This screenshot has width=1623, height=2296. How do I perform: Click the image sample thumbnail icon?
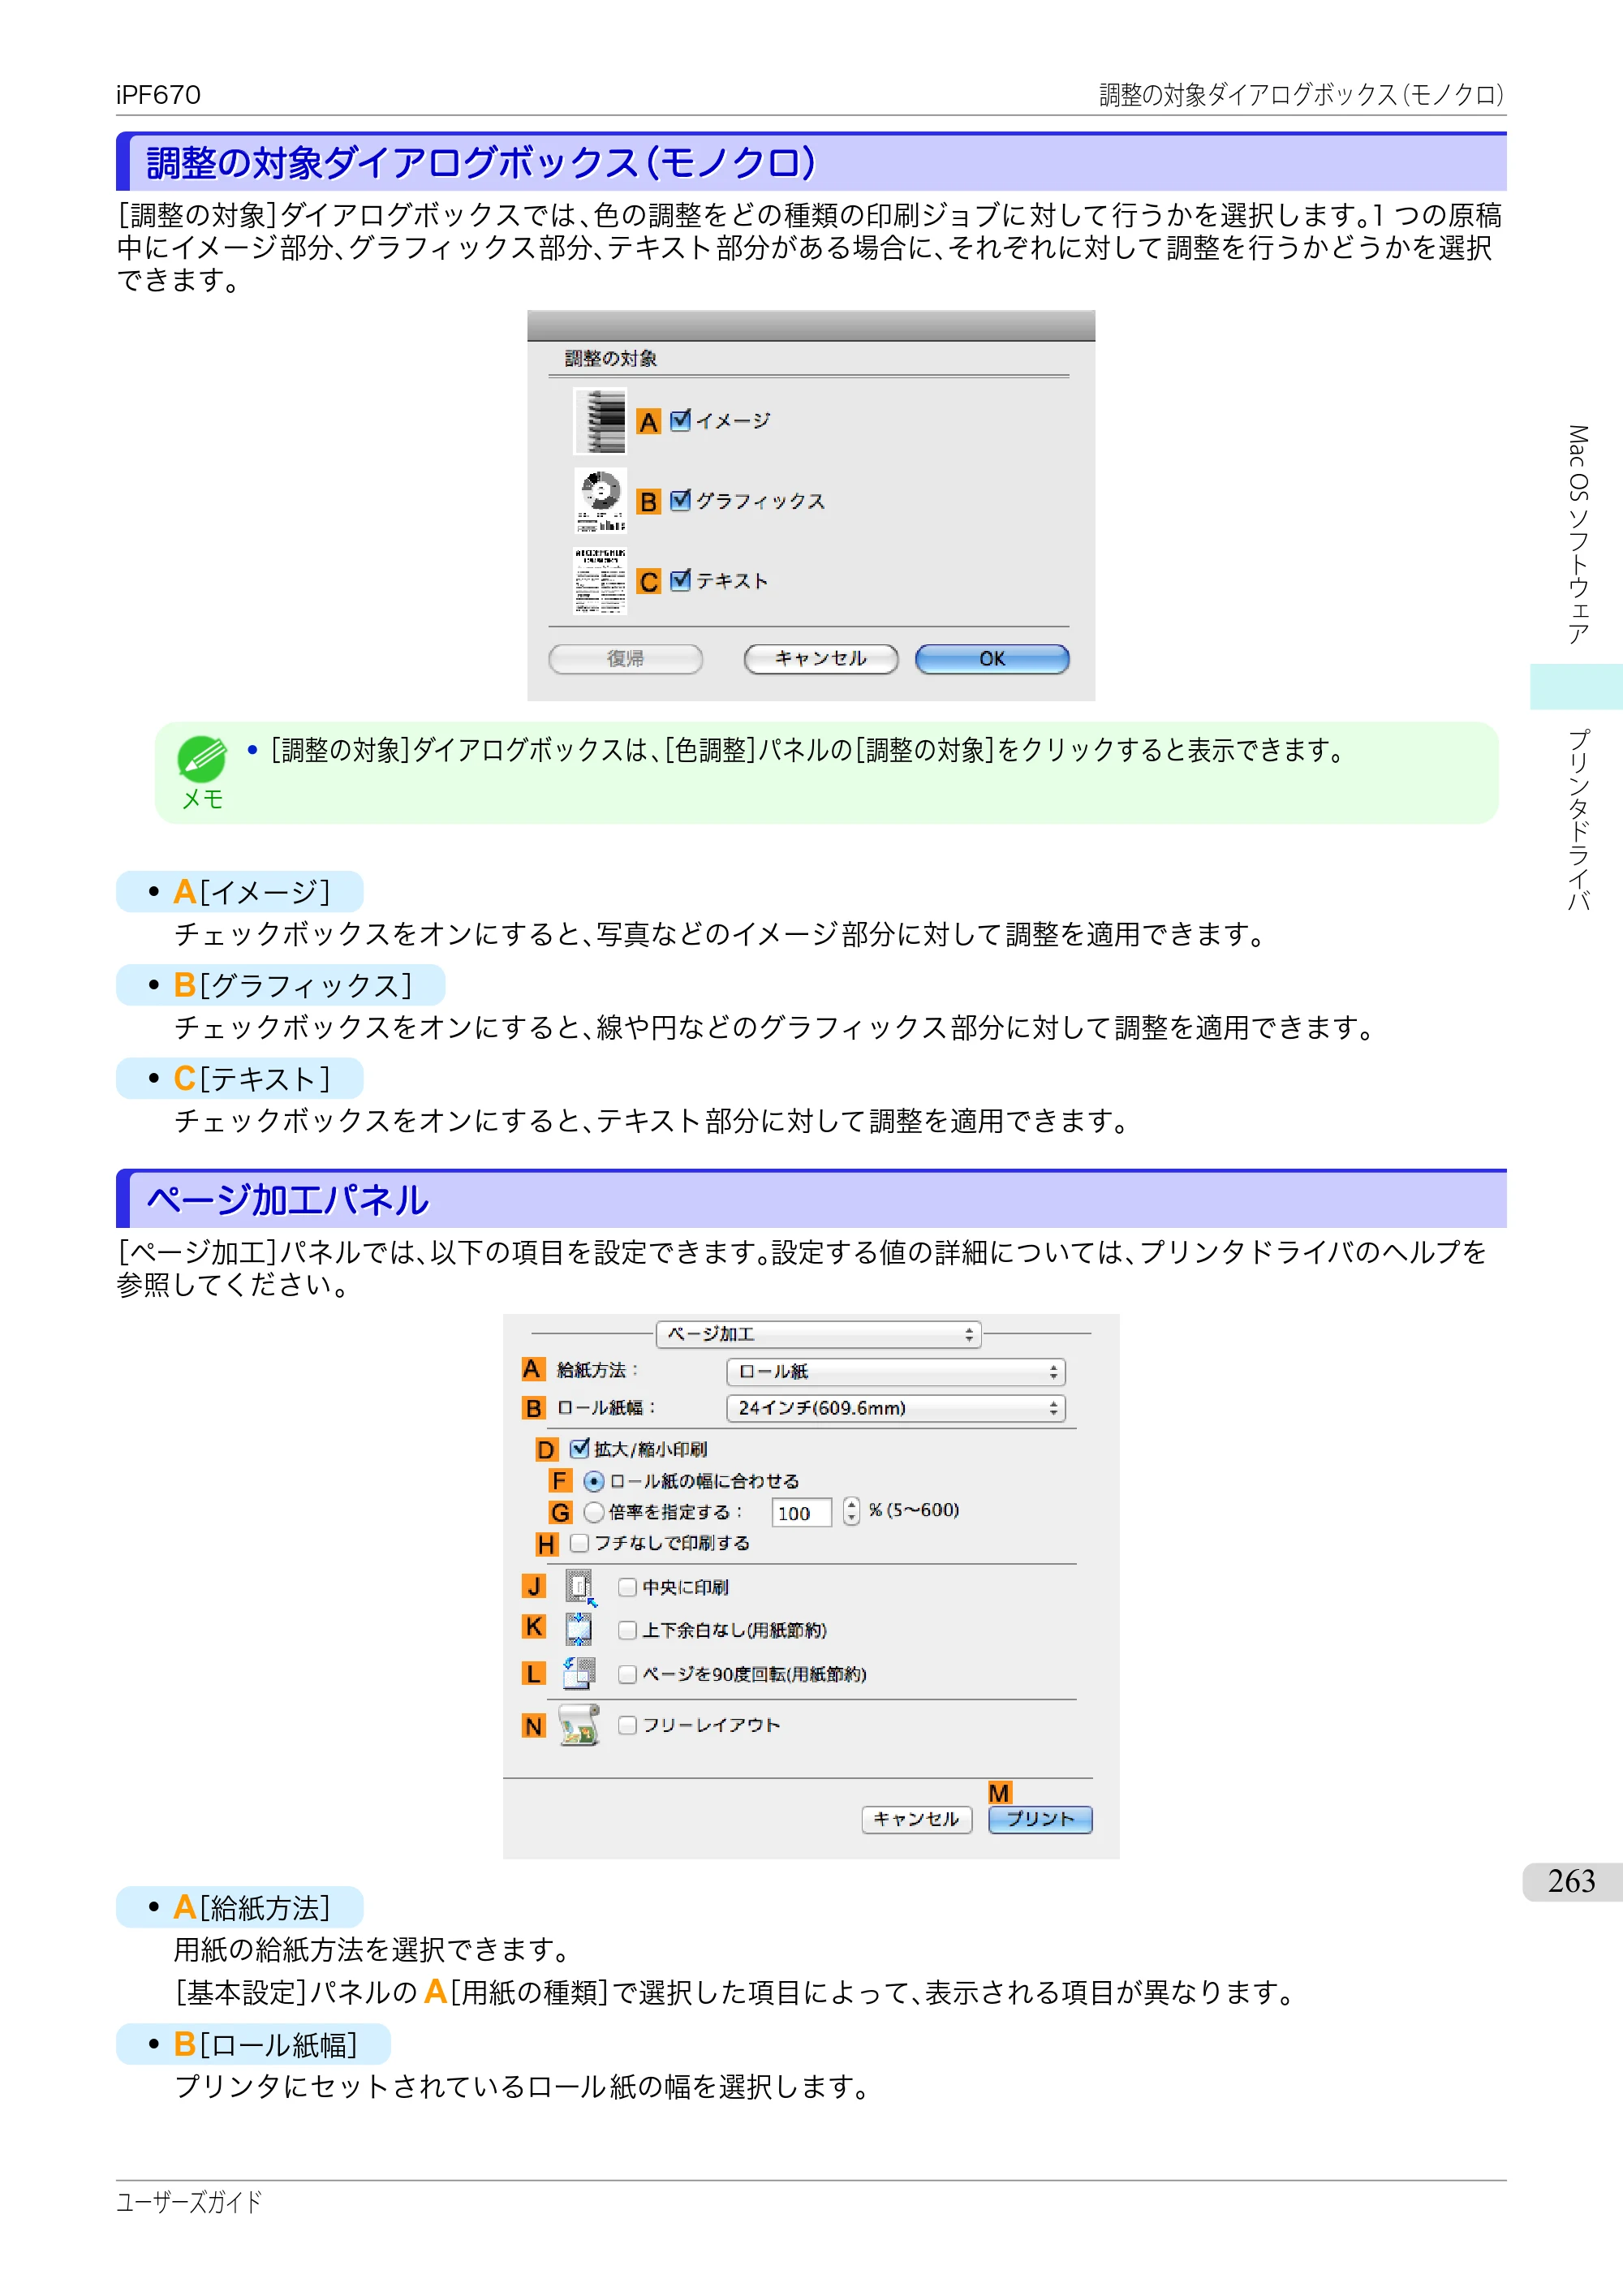(600, 421)
